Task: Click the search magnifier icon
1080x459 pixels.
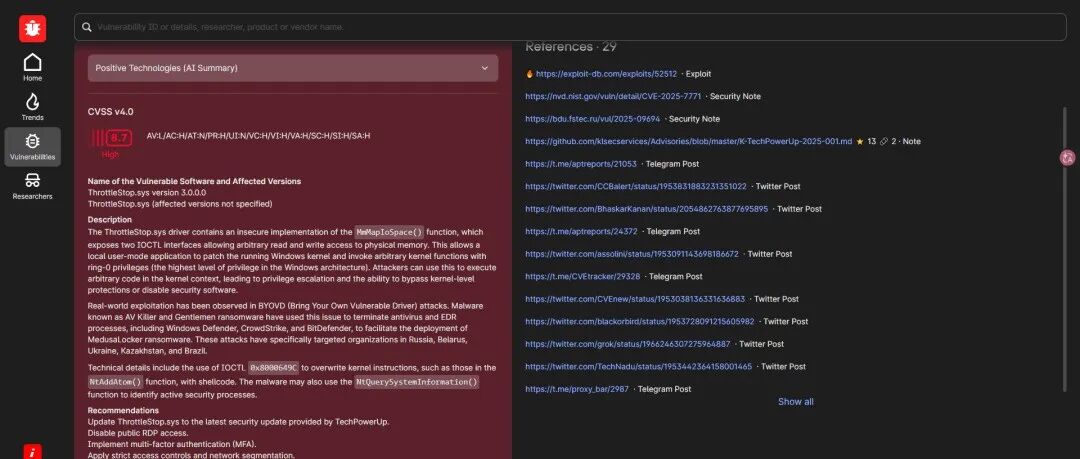Action: (87, 27)
